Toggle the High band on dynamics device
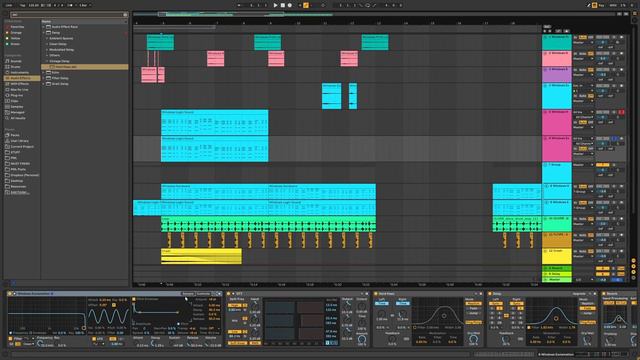This screenshot has height=360, width=640. pyautogui.click(x=235, y=305)
